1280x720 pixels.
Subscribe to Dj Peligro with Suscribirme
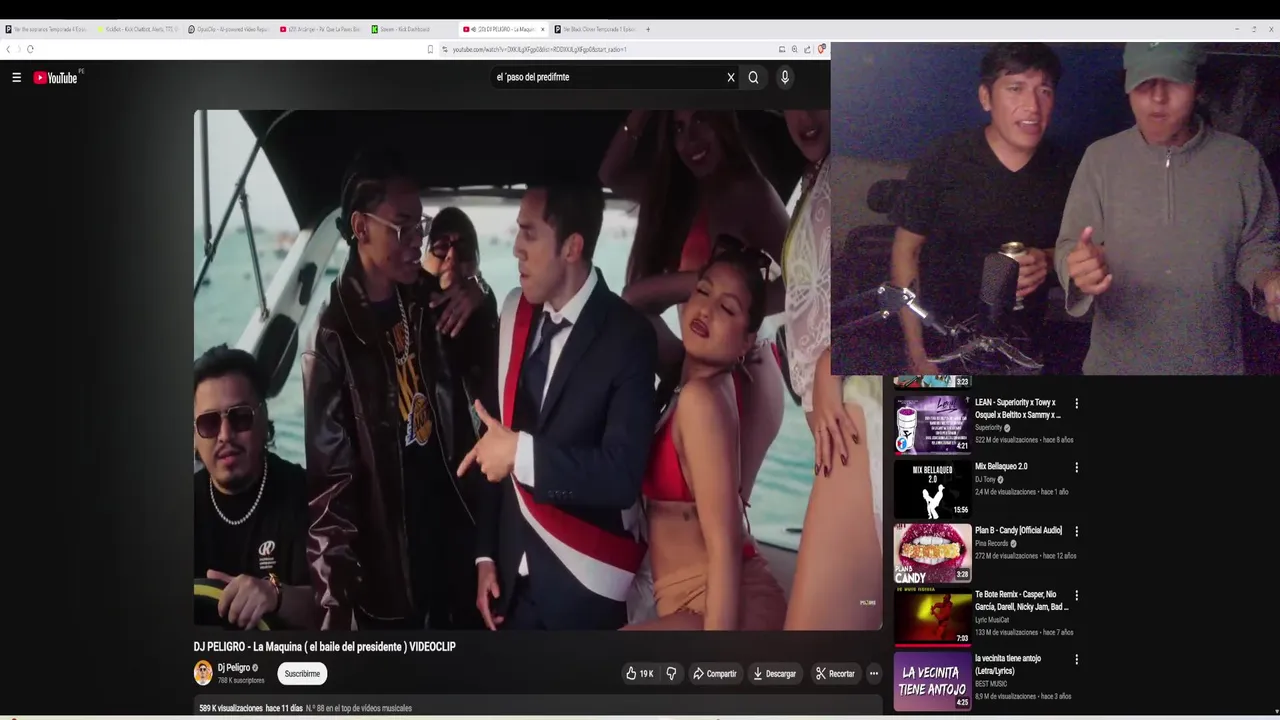(x=302, y=674)
